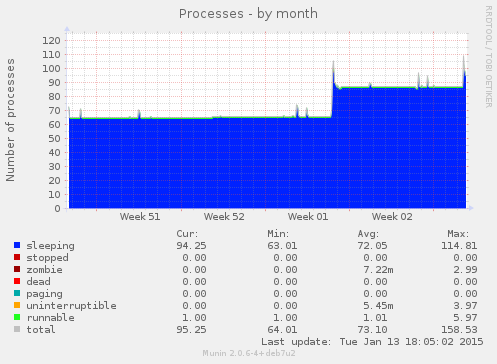
Task: Click the 'total' legend label
Action: pos(41,330)
